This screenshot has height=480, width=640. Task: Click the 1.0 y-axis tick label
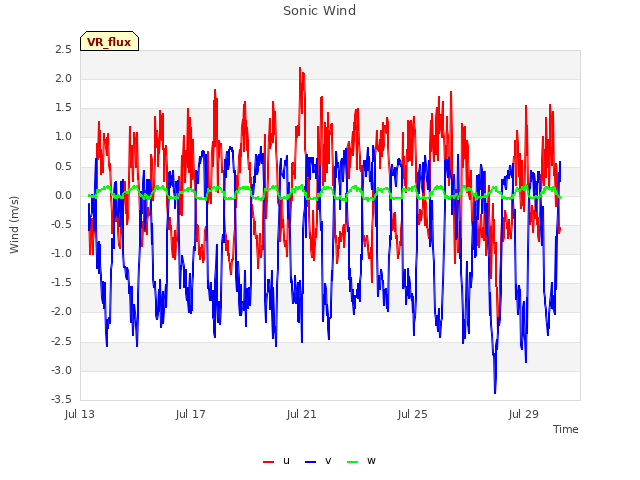tap(63, 137)
